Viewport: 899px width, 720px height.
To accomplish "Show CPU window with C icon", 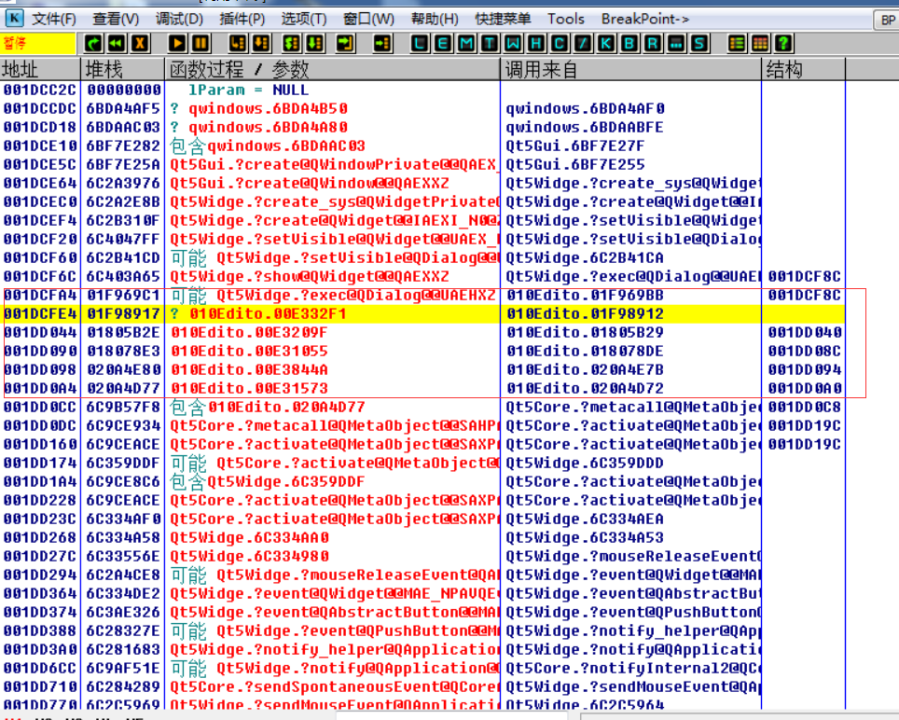I will pyautogui.click(x=559, y=43).
